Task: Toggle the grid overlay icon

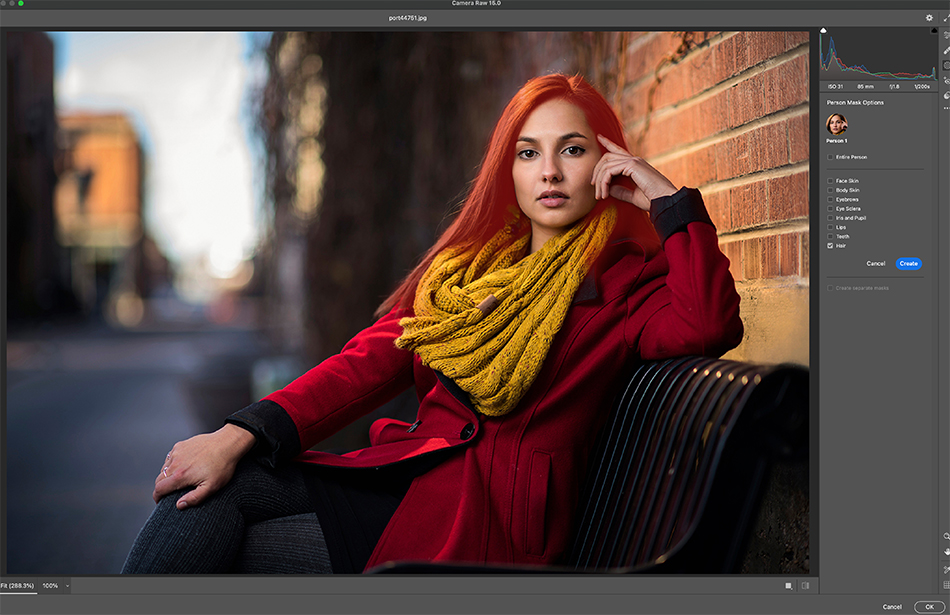Action: click(946, 585)
